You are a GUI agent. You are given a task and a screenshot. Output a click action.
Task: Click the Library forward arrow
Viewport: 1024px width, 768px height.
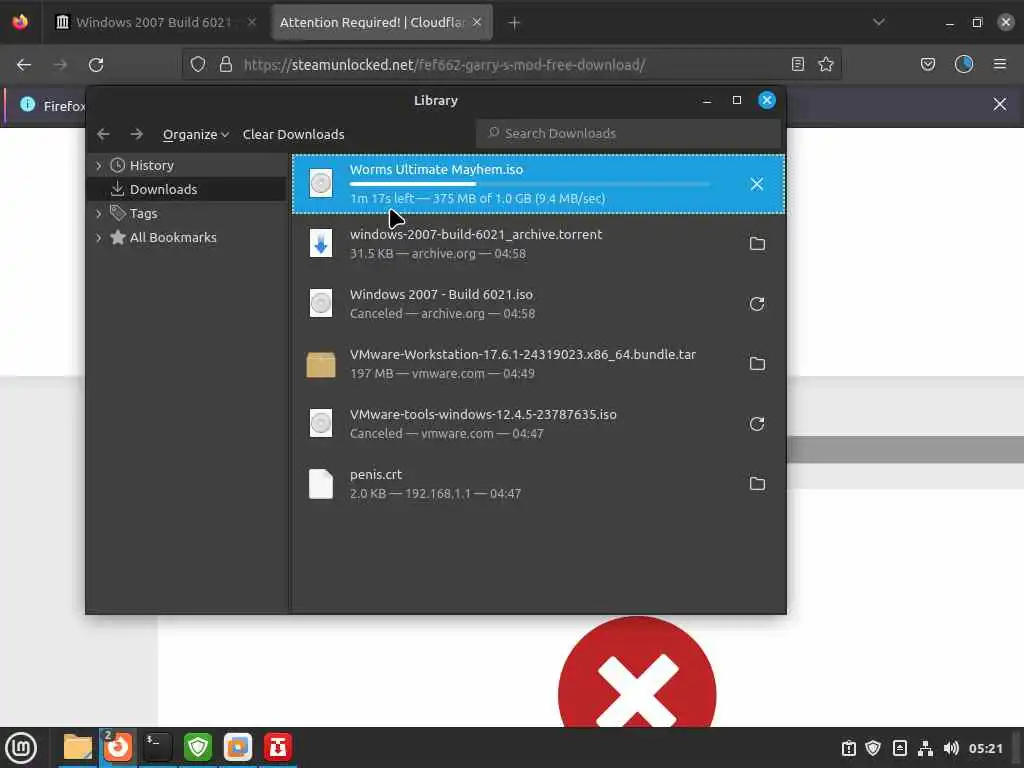coord(136,134)
